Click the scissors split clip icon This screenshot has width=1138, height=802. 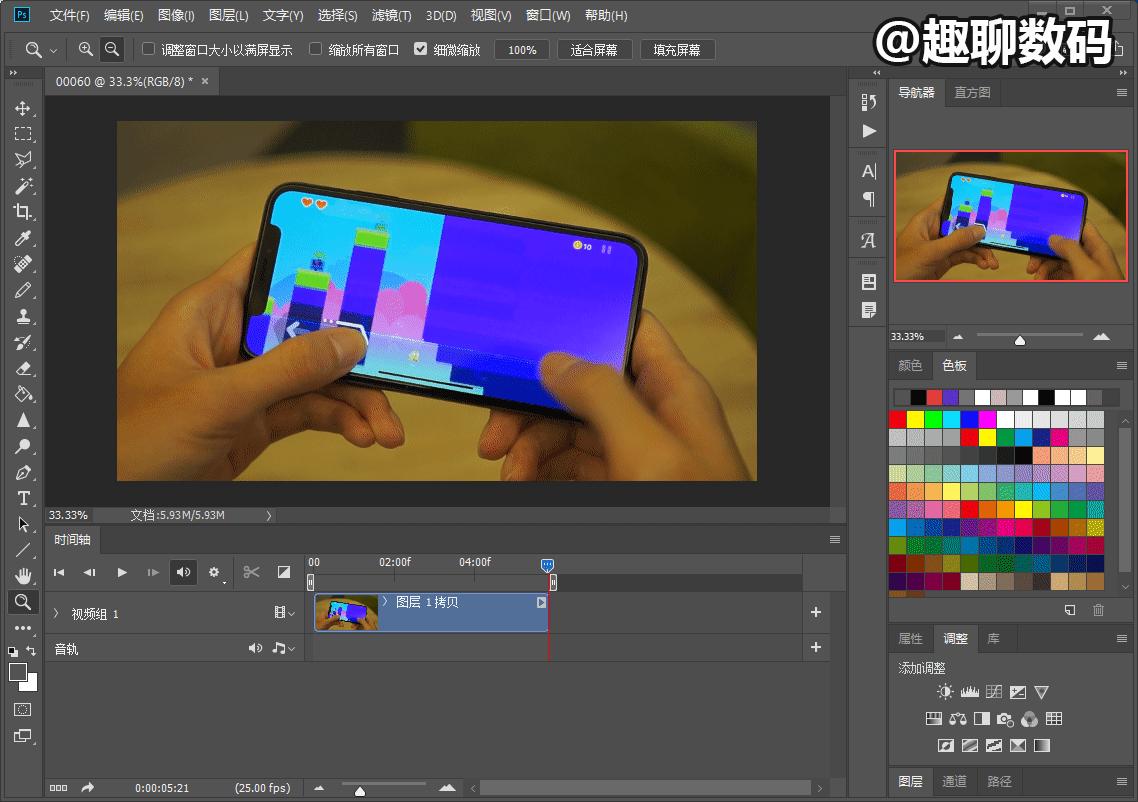pyautogui.click(x=251, y=572)
